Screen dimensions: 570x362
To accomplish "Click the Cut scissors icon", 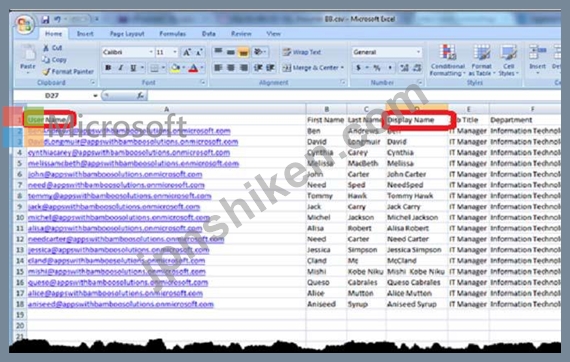I will pos(46,48).
